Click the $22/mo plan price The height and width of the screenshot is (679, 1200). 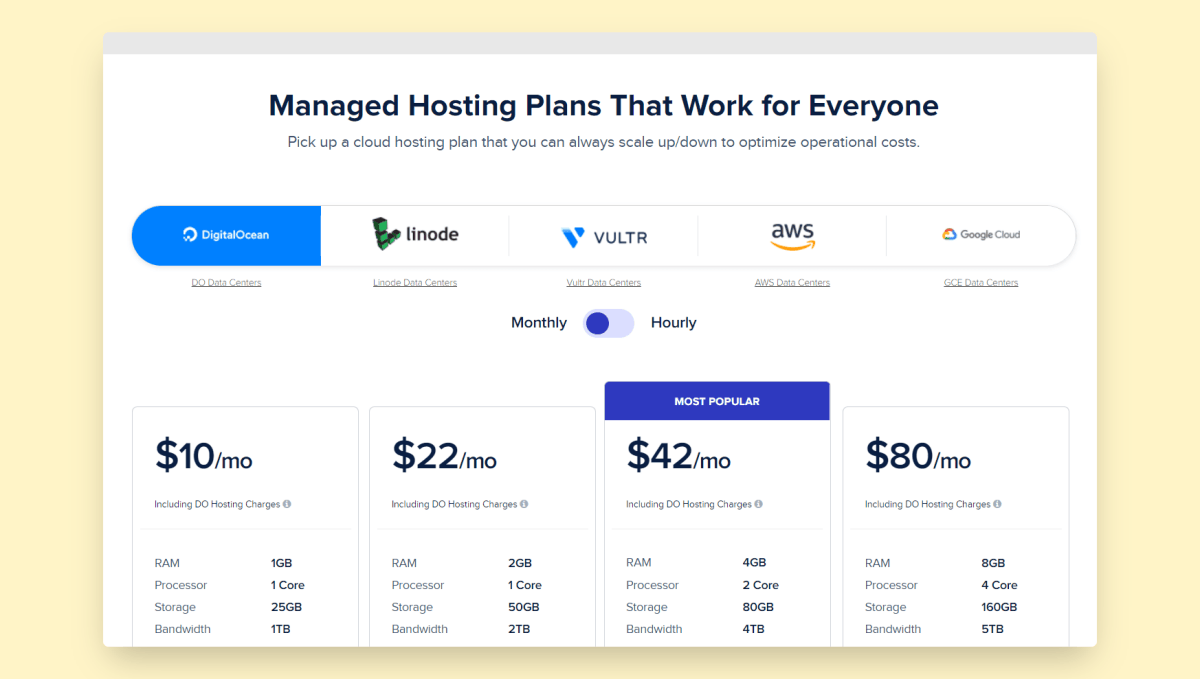pos(444,456)
